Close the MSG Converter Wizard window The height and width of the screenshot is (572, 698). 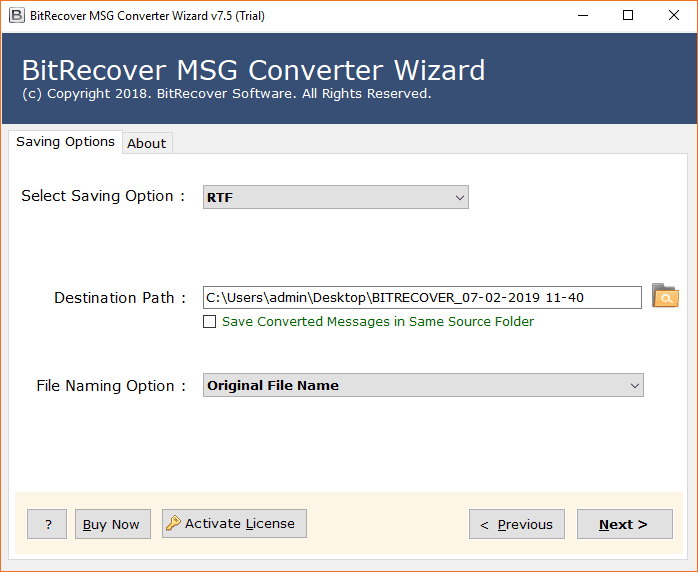(674, 16)
